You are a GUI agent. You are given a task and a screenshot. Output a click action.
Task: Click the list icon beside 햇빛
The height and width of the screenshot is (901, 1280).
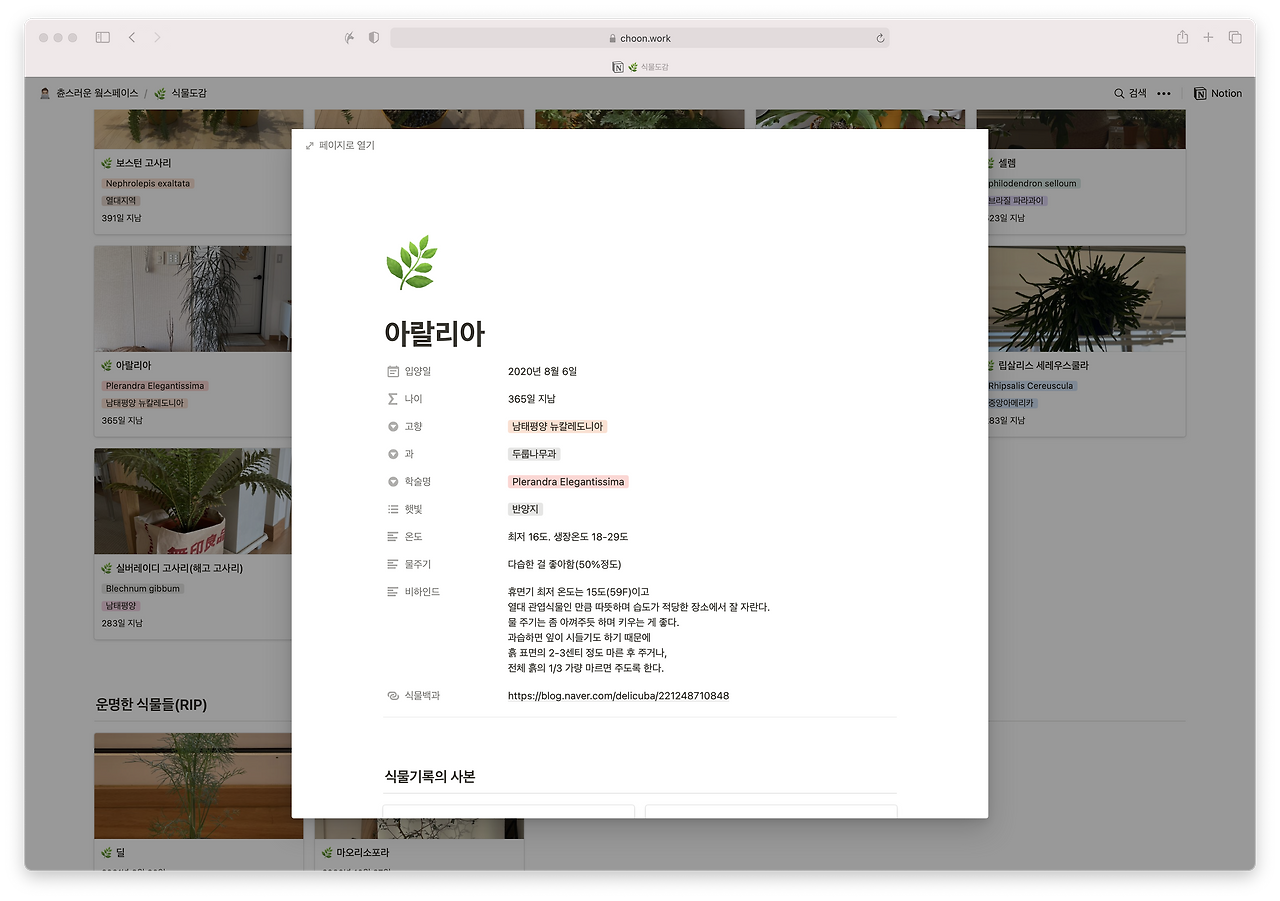coord(393,509)
